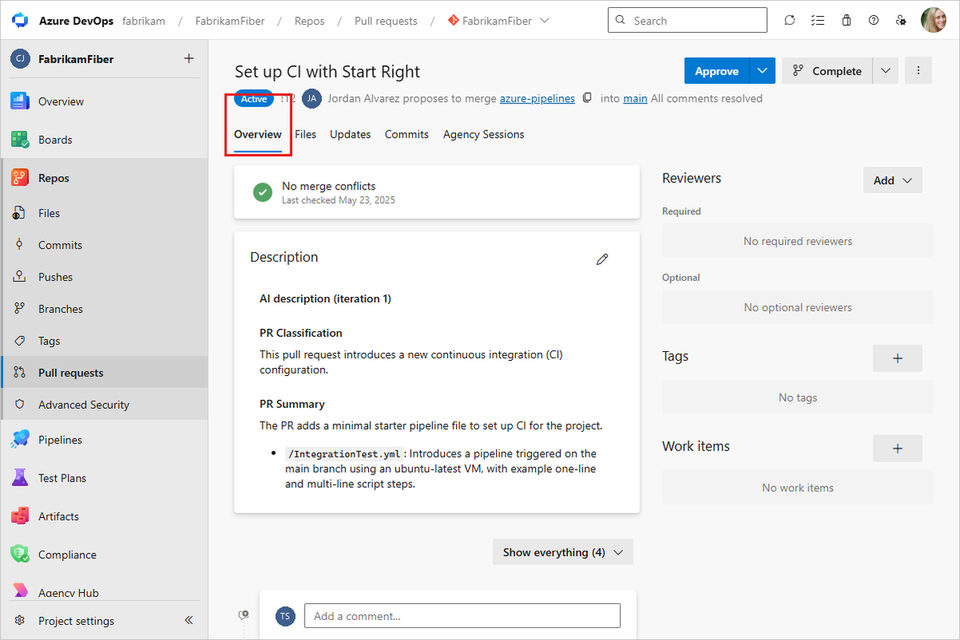Screen dimensions: 960x640
Task: Click the Add a comment field
Action: point(462,616)
